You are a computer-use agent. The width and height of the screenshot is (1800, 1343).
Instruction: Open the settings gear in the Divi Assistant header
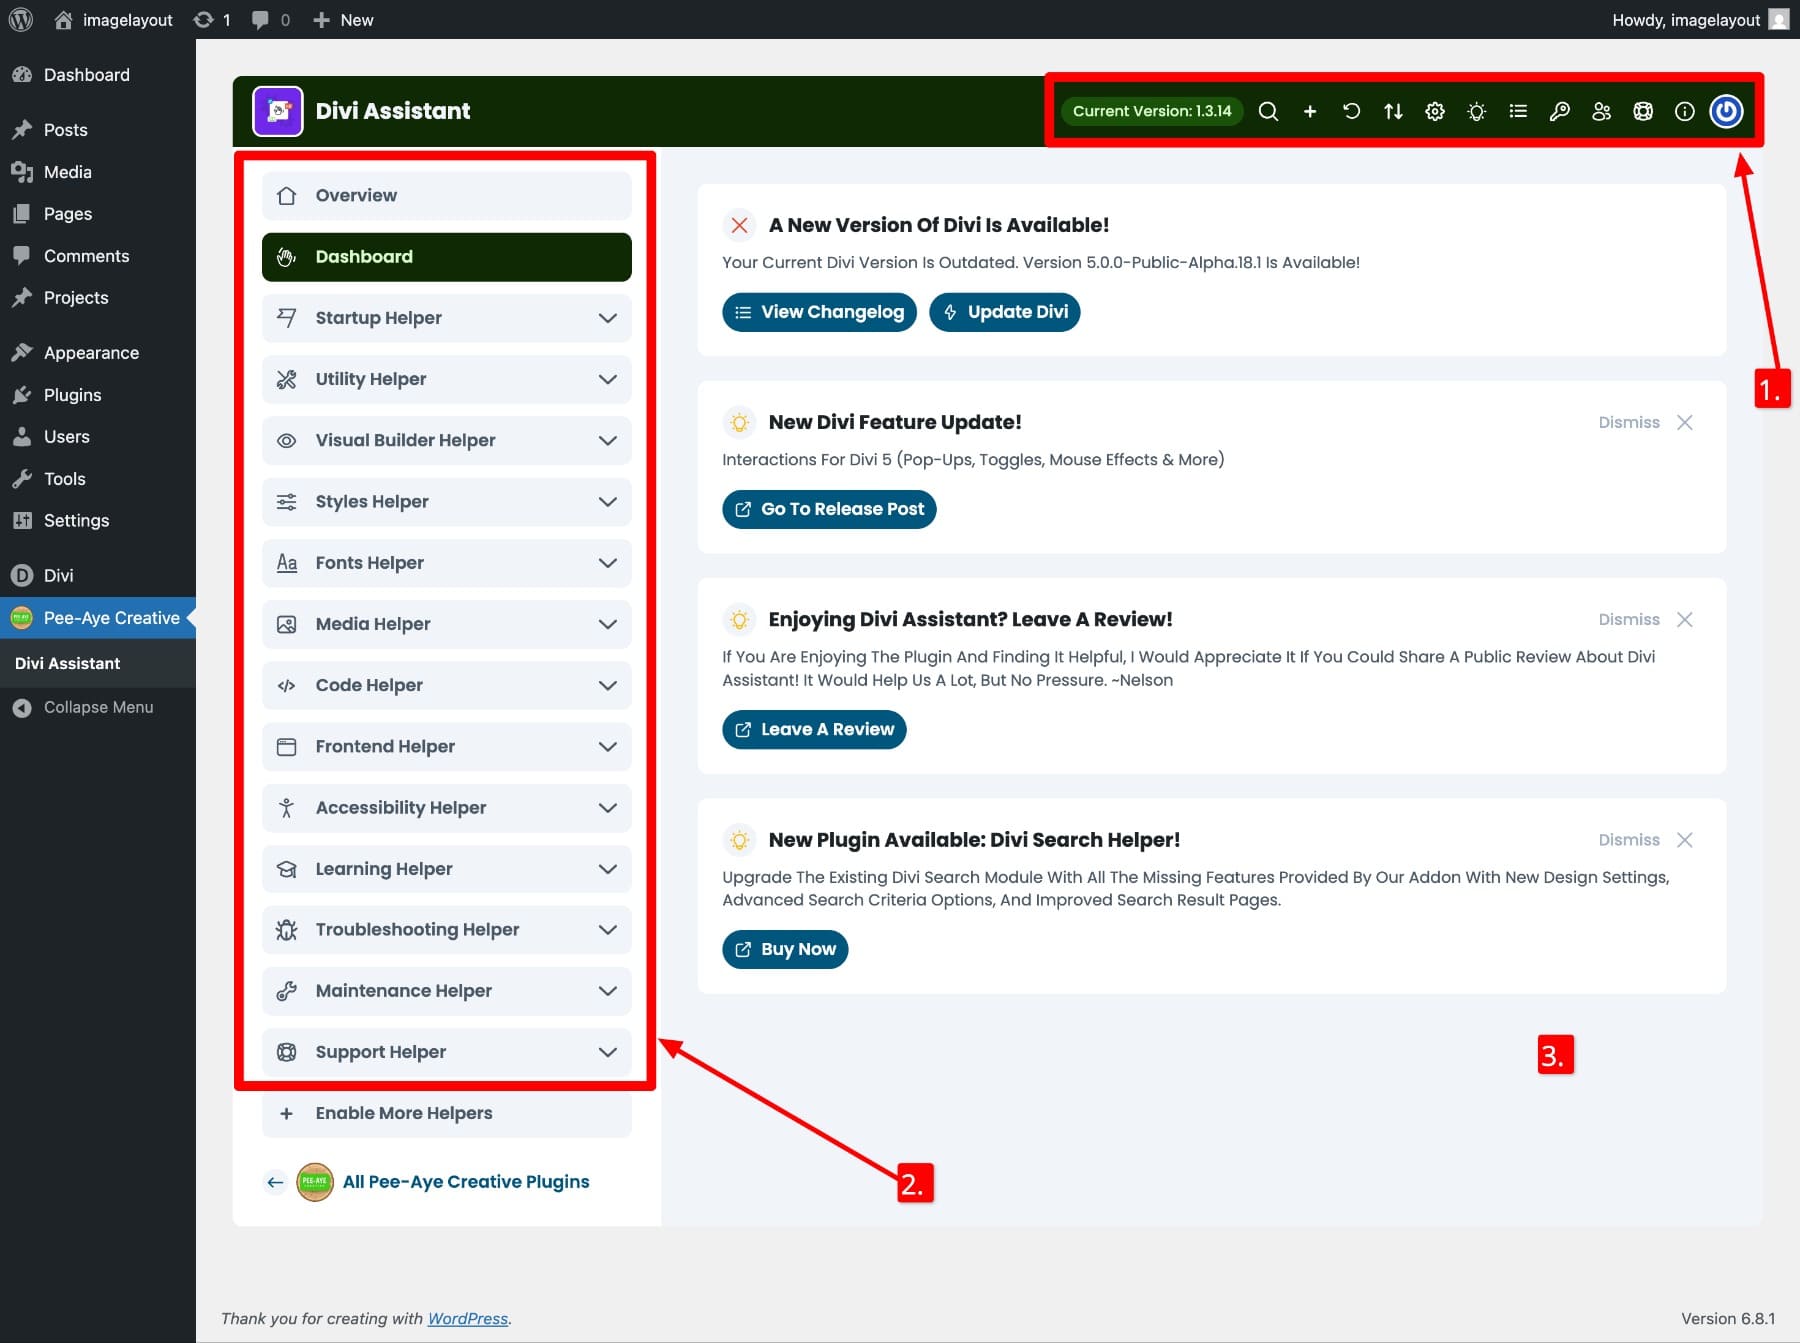[1435, 111]
